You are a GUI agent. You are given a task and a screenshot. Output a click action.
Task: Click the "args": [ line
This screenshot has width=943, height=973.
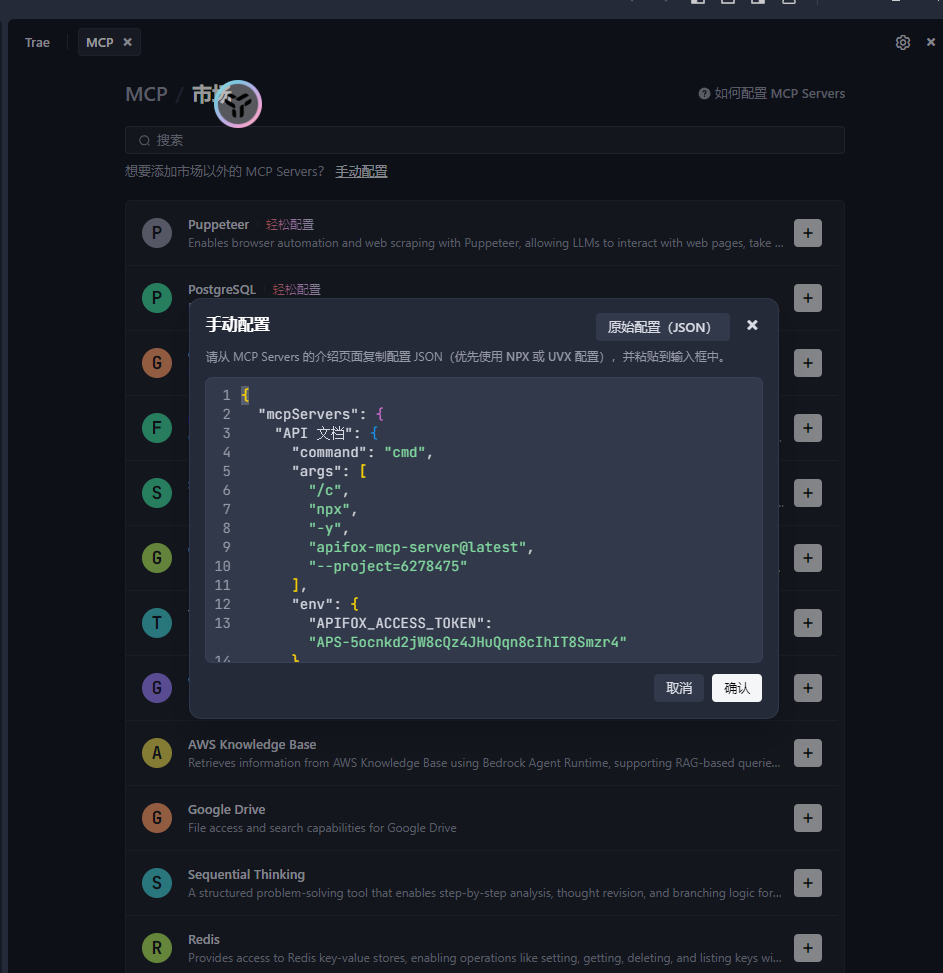pos(329,472)
